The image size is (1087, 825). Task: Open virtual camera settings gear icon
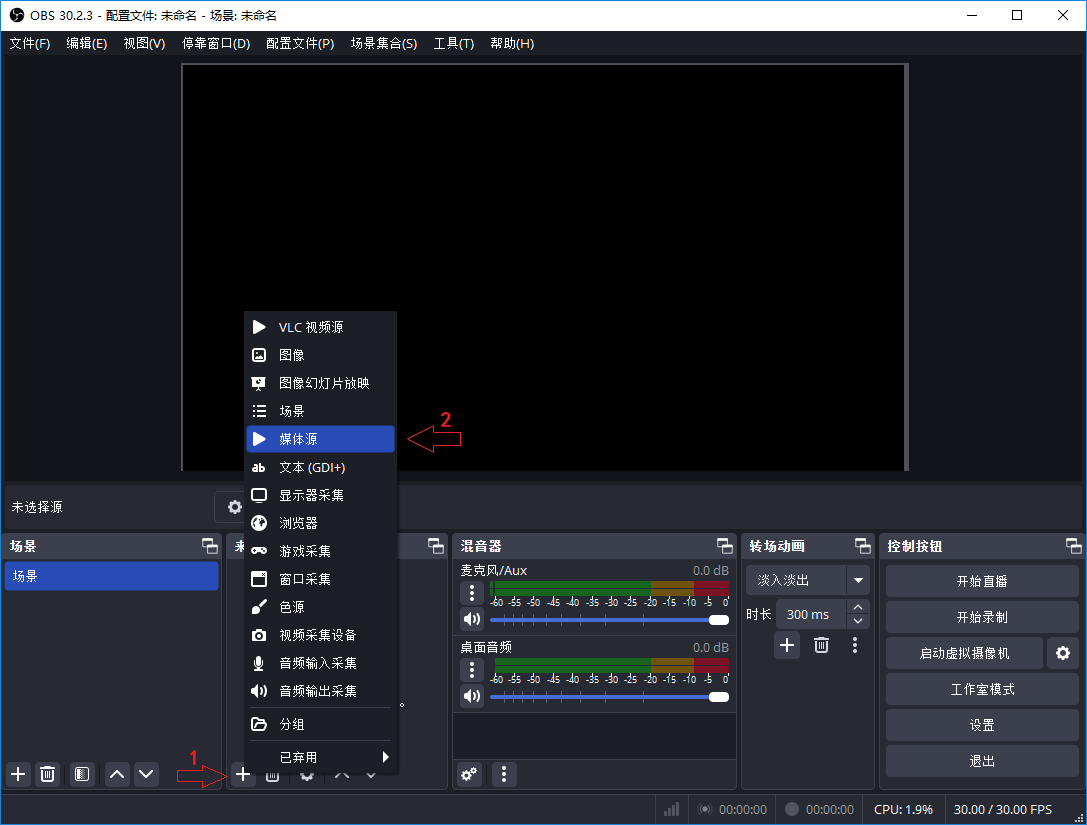(1062, 653)
